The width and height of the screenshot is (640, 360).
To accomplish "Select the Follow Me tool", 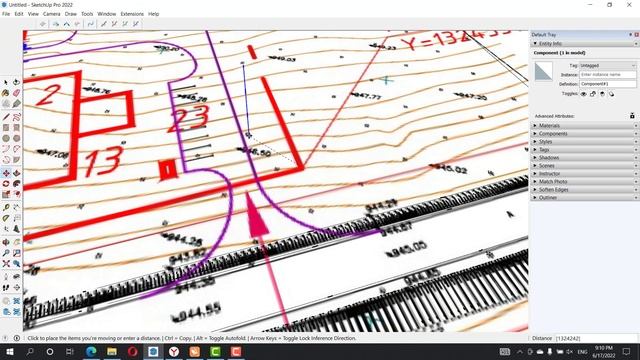I will [16, 184].
